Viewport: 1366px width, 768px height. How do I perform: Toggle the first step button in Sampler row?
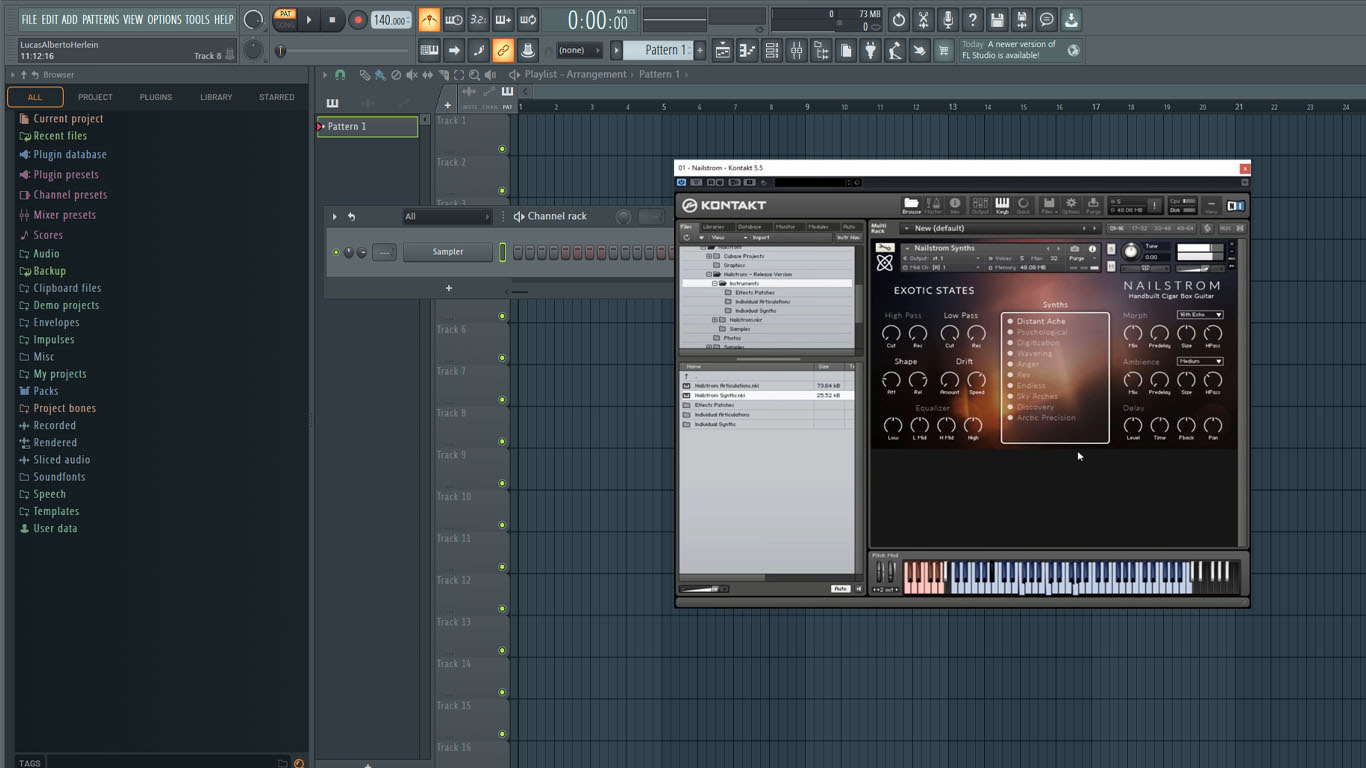click(518, 252)
